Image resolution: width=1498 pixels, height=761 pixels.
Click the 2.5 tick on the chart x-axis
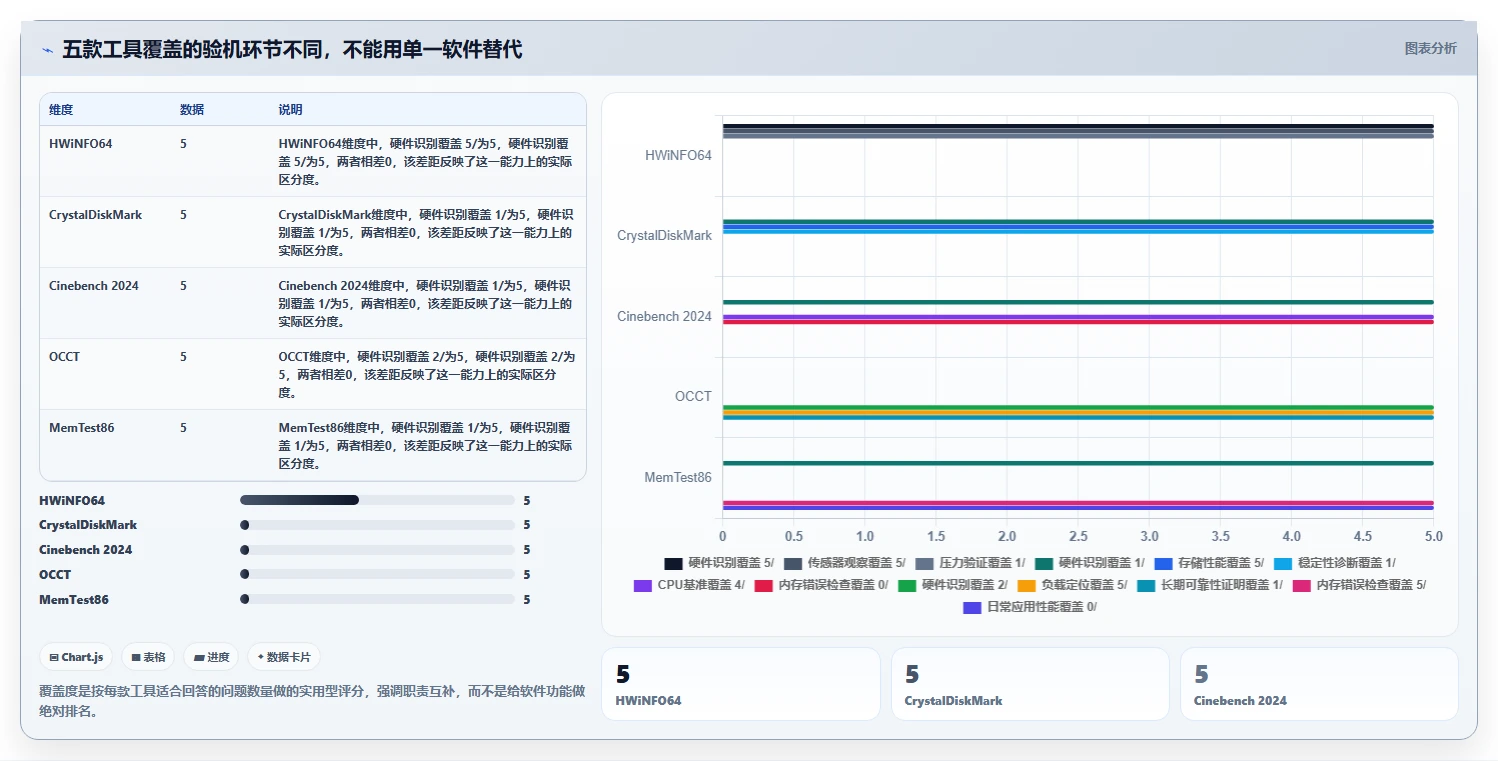(x=1078, y=536)
